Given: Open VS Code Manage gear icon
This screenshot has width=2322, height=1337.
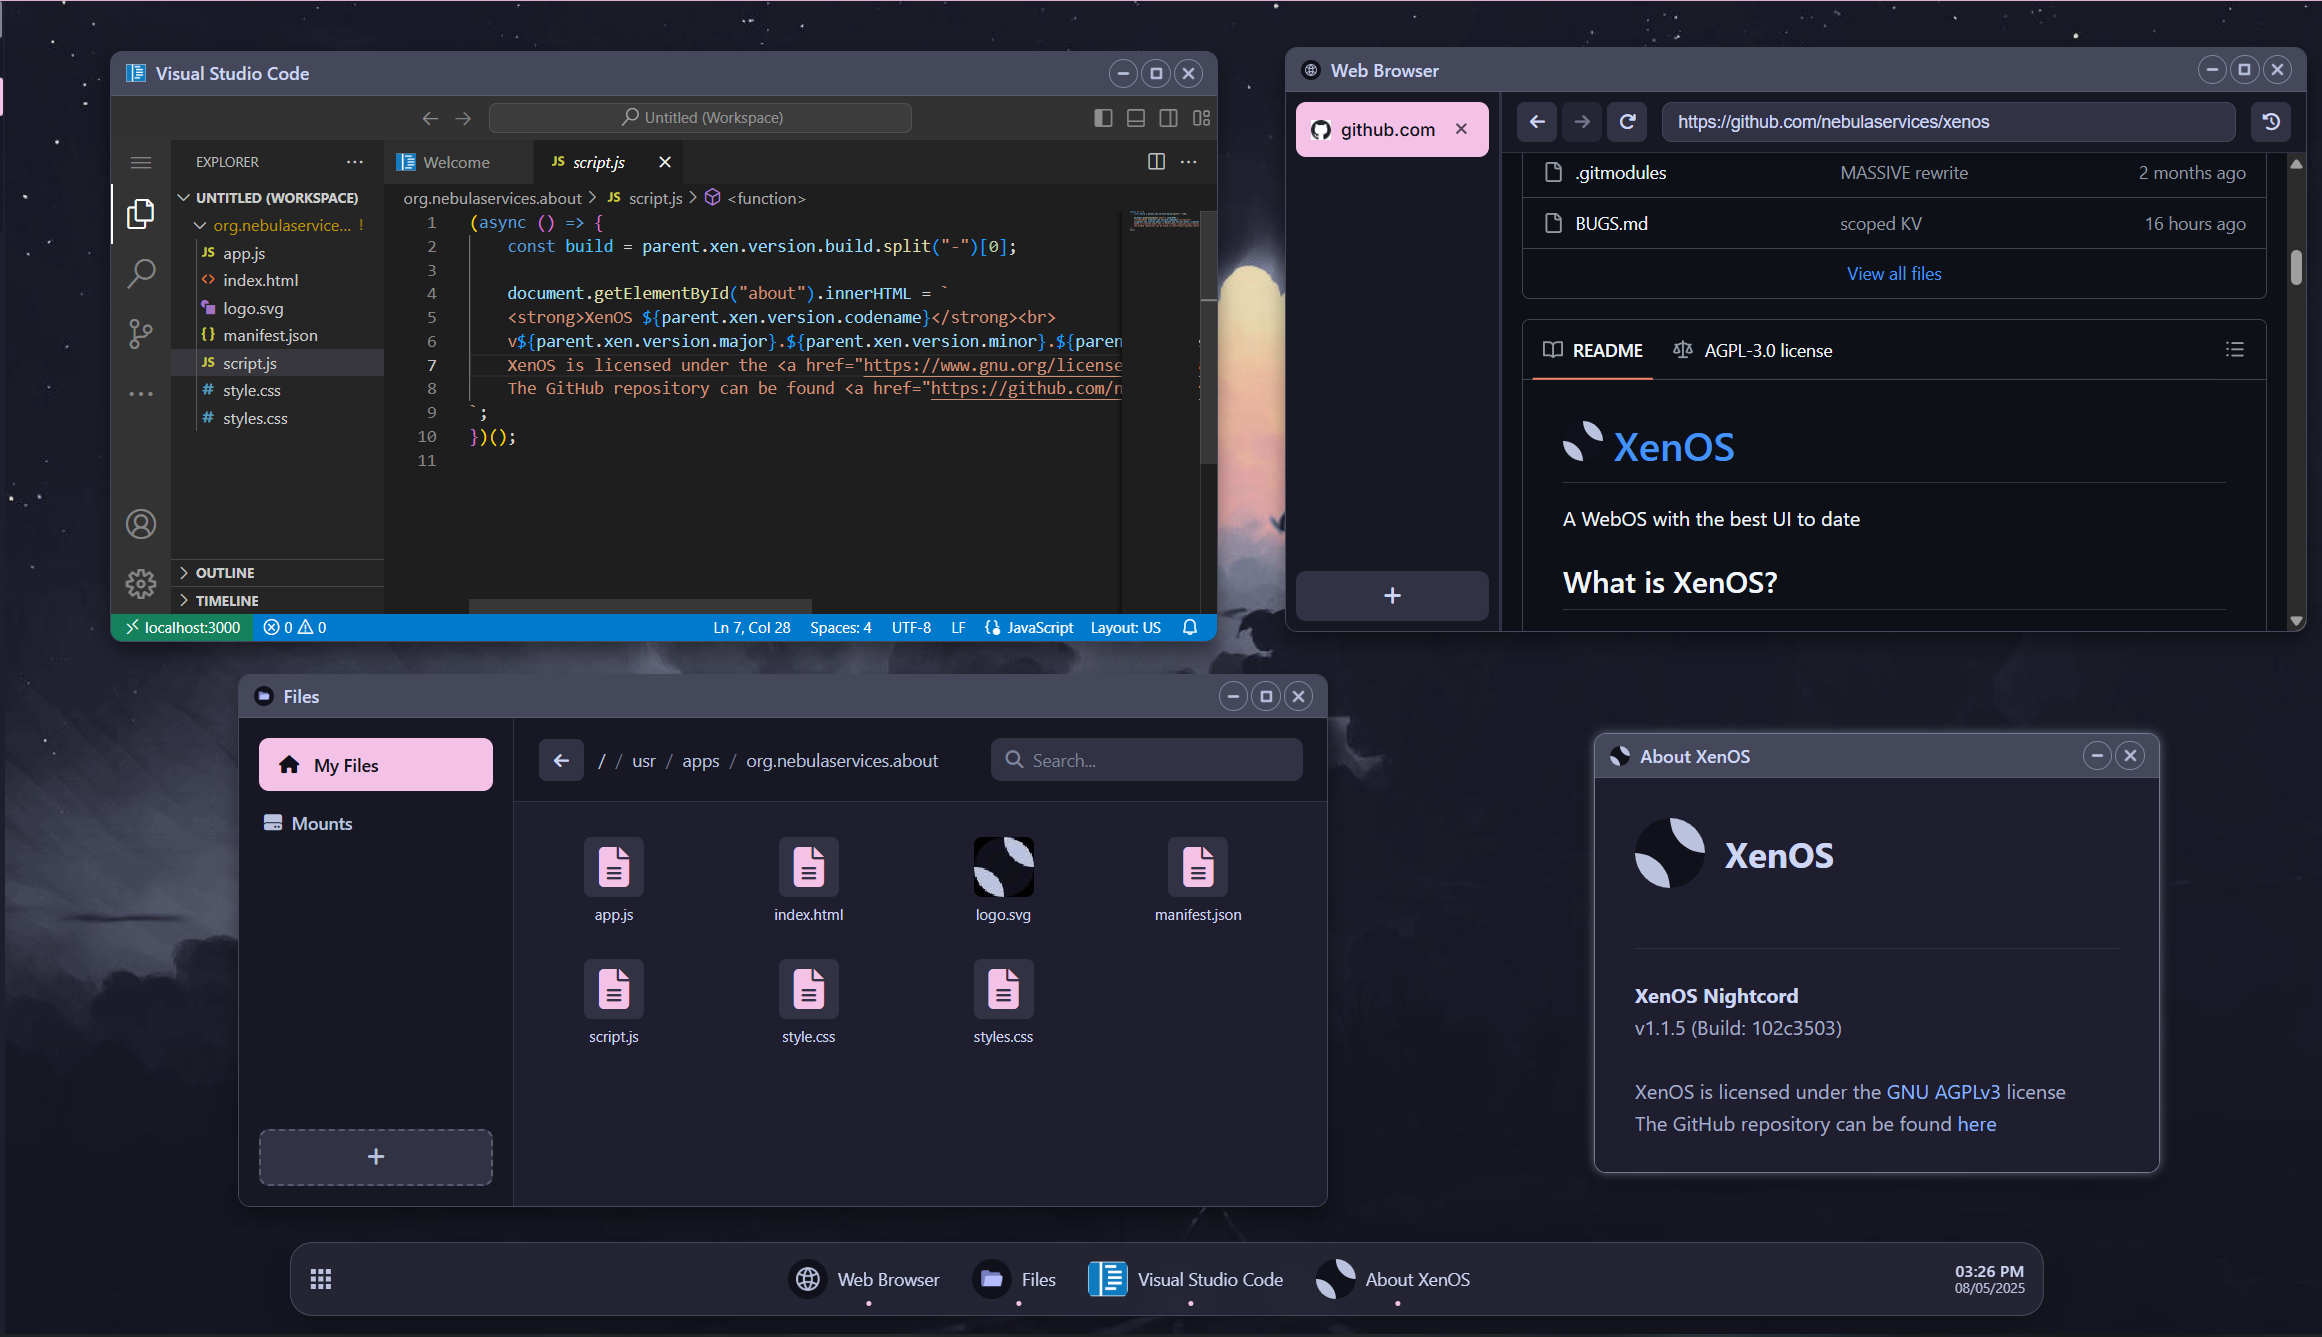Looking at the screenshot, I should coord(141,584).
